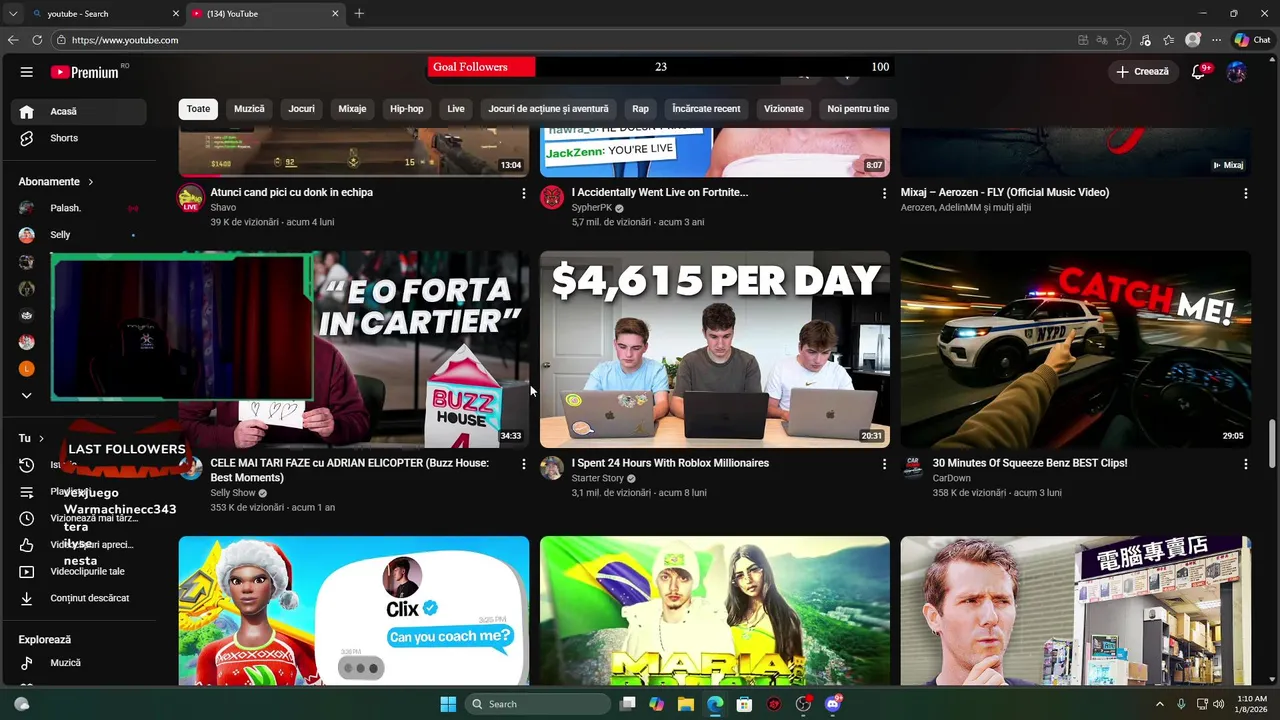Click the $4,615 PER DAY thumbnail
This screenshot has height=720, width=1280.
(x=715, y=349)
